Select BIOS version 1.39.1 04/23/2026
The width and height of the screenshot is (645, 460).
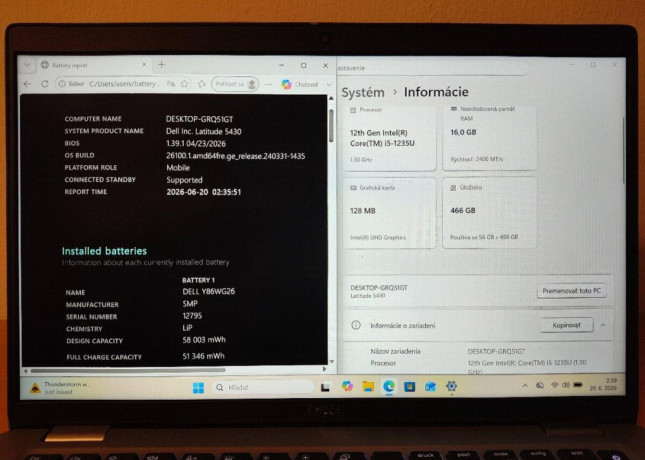(196, 144)
